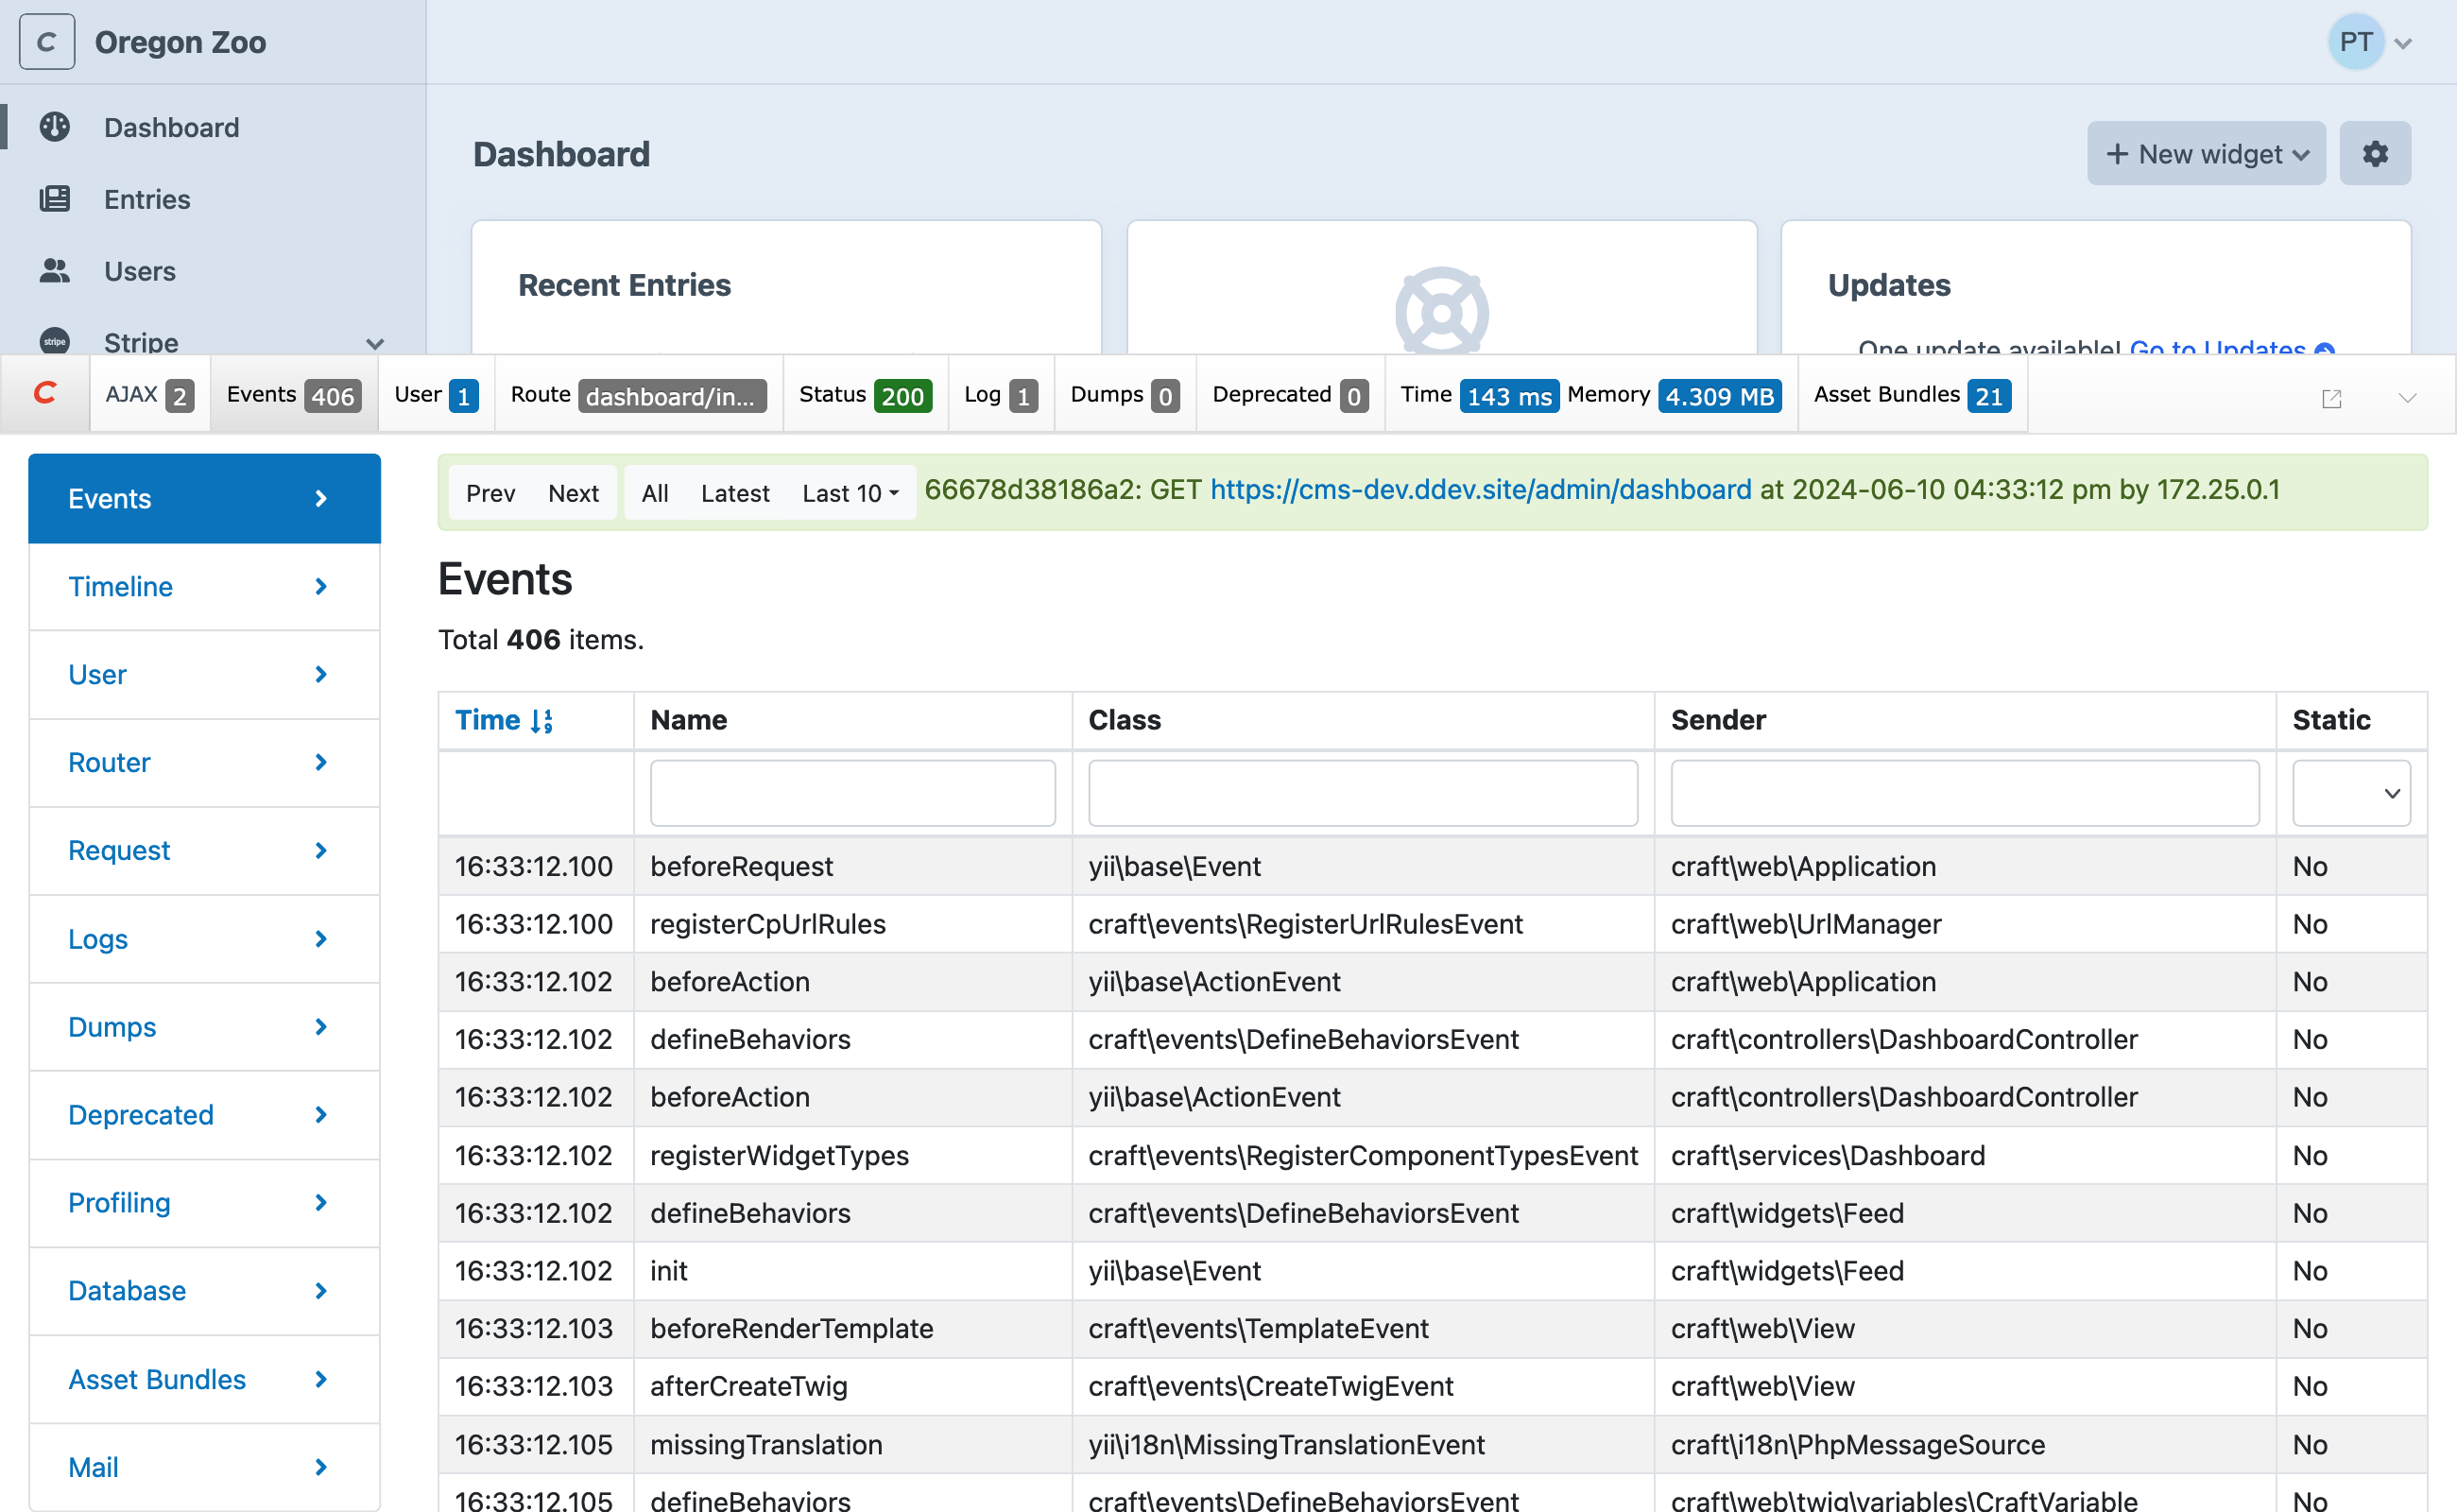Open the Static column filter dropdown
The image size is (2457, 1512).
pos(2350,793)
